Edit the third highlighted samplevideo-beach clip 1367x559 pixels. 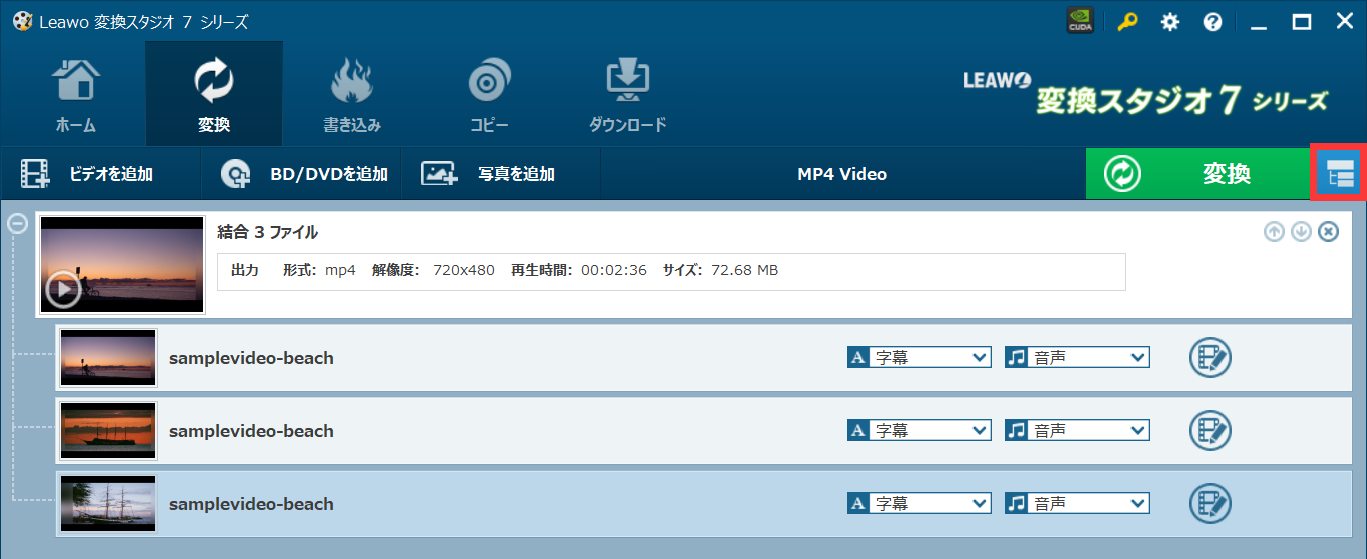[1210, 503]
